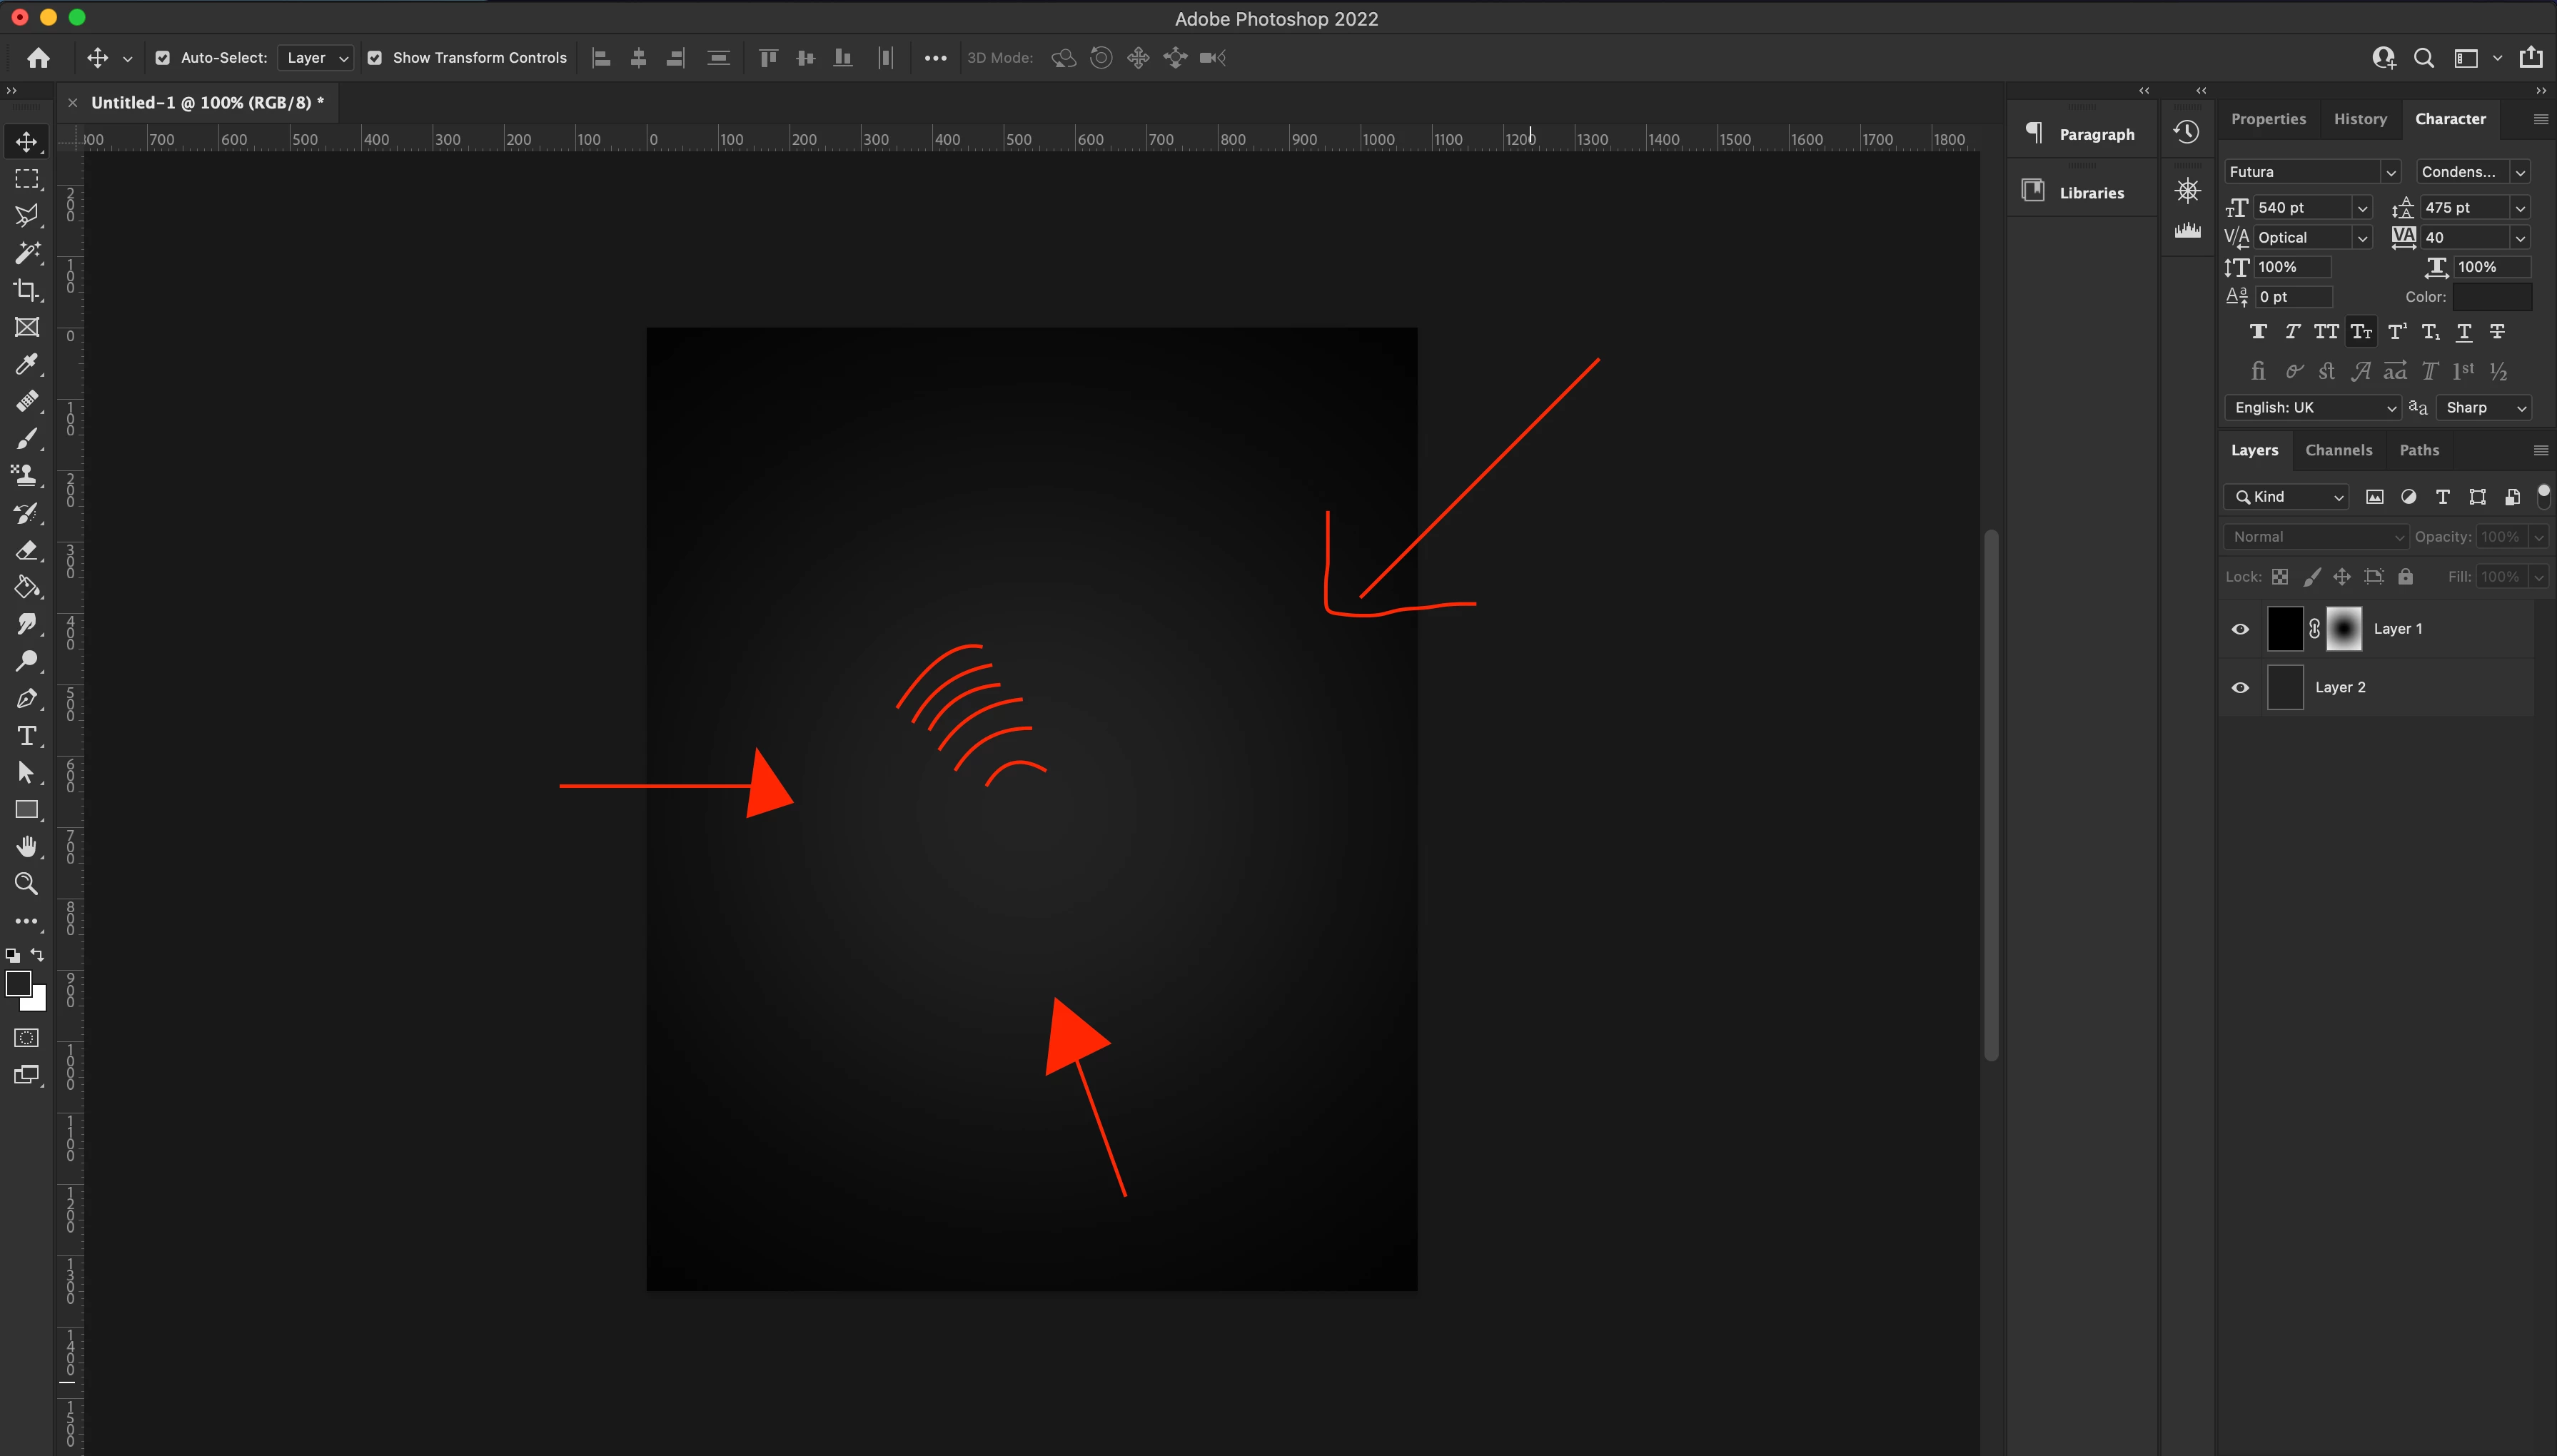Select the Zoom tool
Screen dimensions: 2557x1456
(27, 884)
